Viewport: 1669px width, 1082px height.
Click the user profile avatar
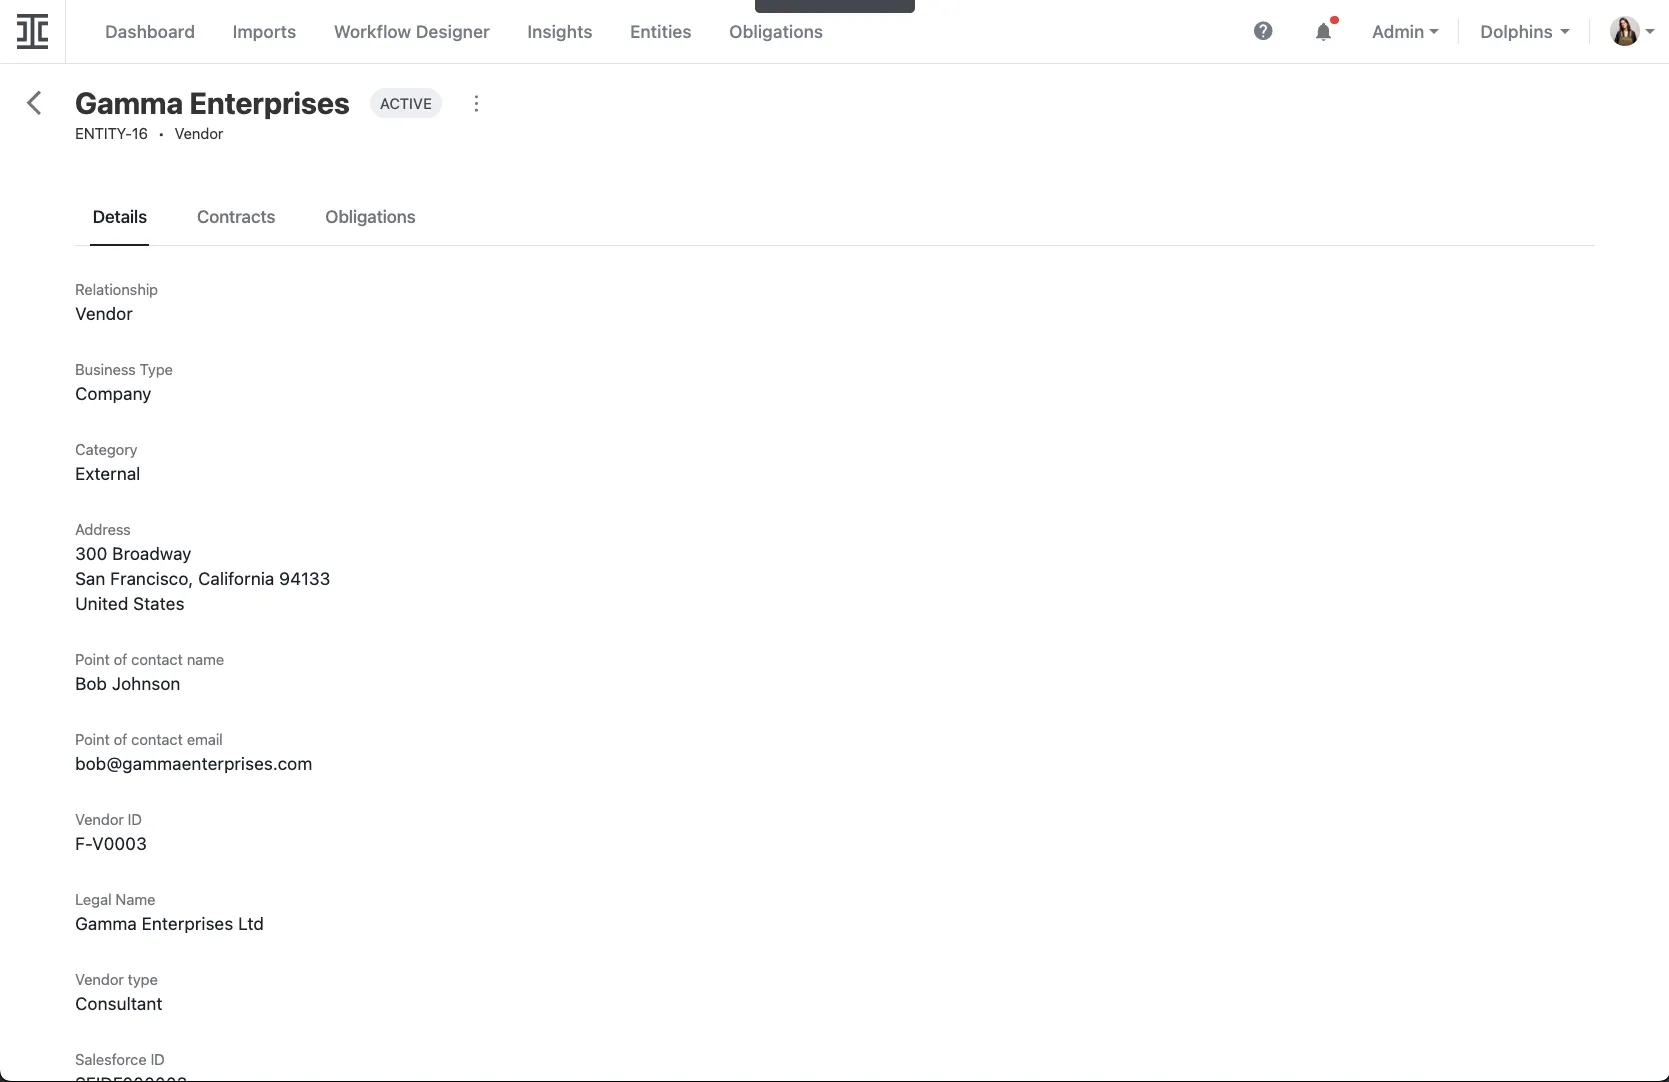(1624, 32)
